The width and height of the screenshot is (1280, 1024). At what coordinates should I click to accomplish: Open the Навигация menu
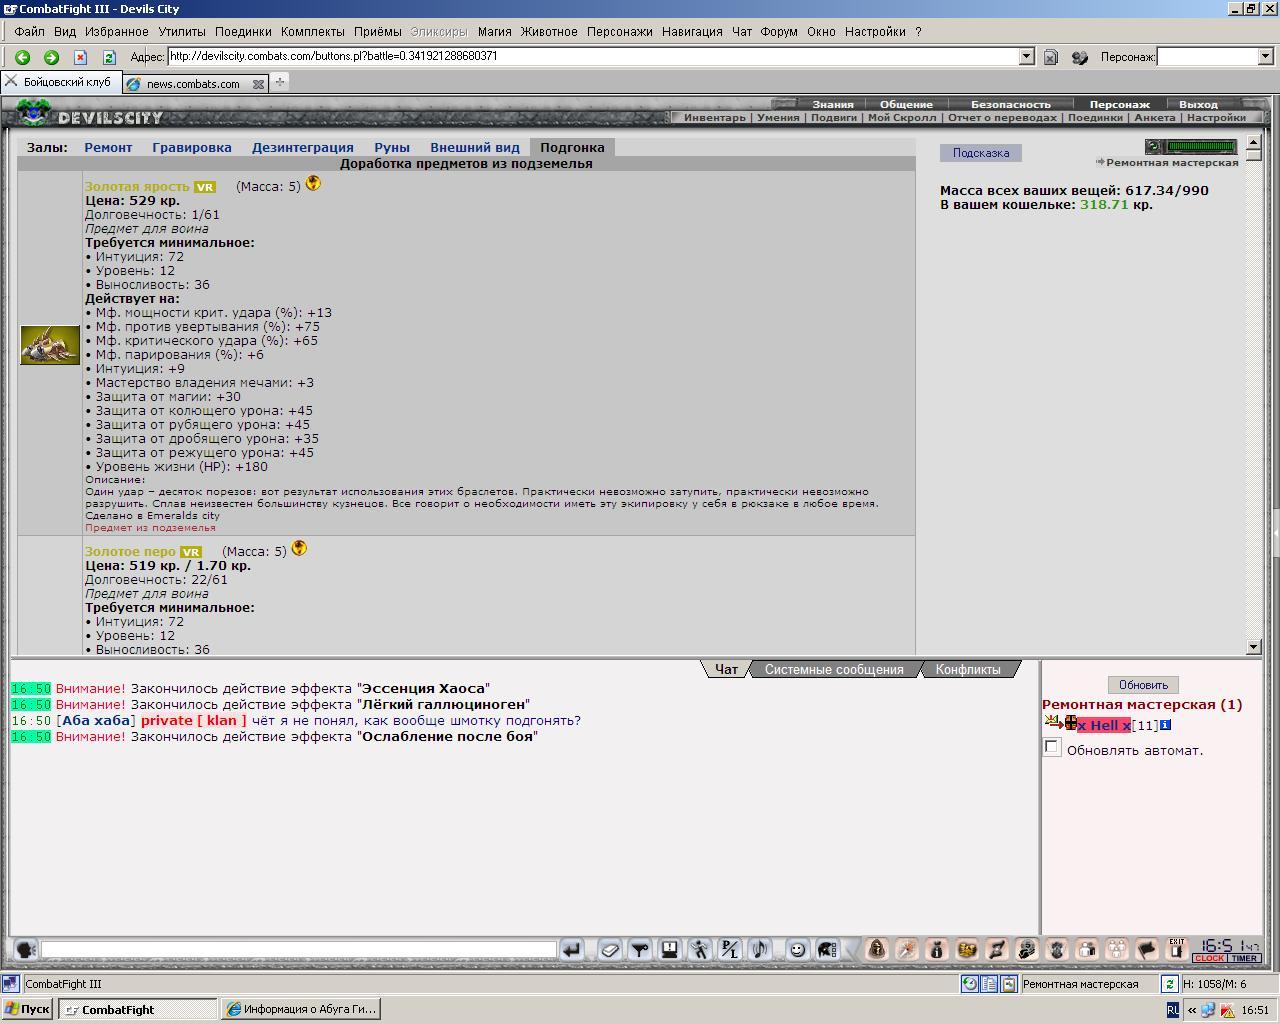(691, 31)
